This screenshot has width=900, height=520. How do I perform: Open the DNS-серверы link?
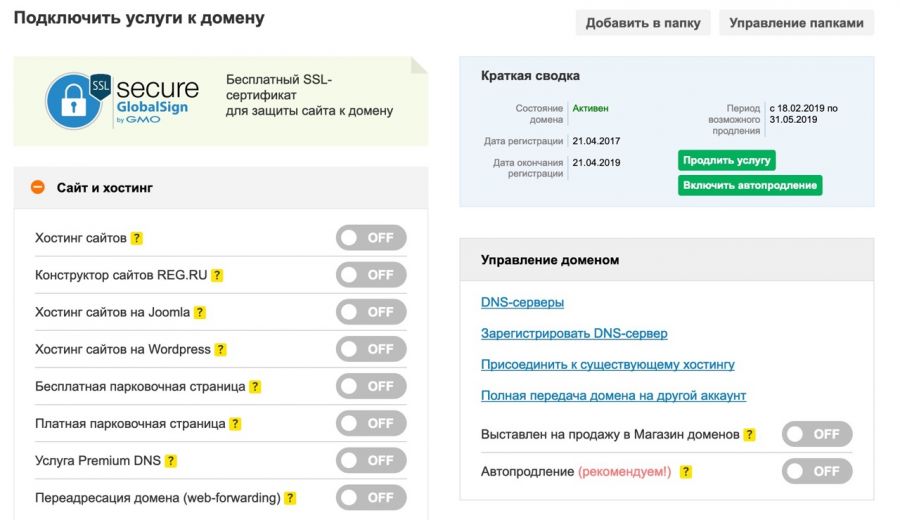tap(522, 302)
